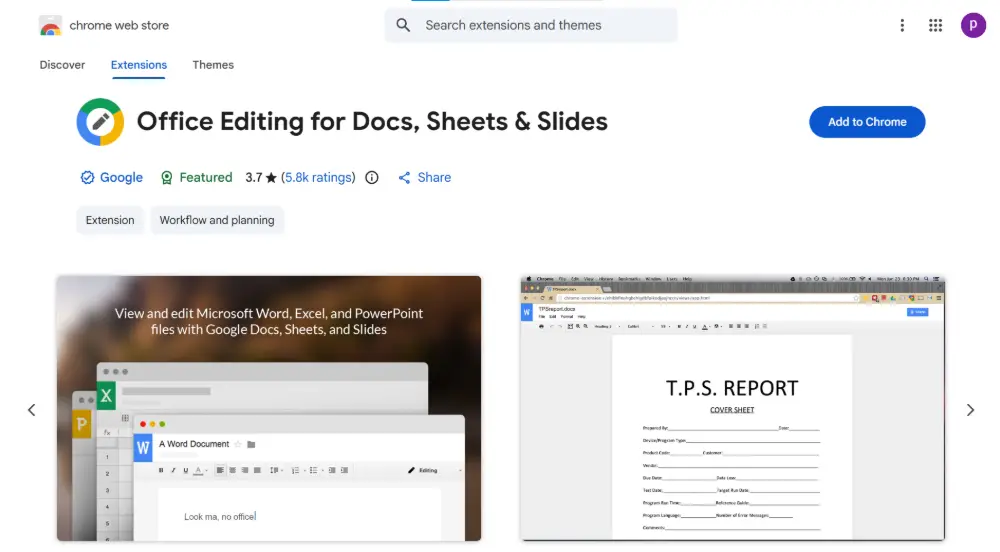Click the ratings info circle icon

(x=372, y=178)
